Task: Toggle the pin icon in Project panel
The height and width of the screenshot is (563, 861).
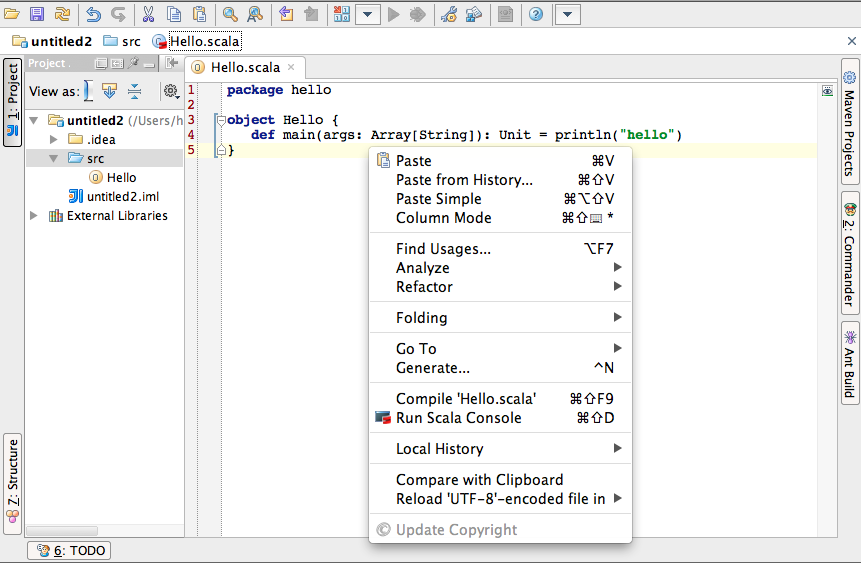Action: 133,64
